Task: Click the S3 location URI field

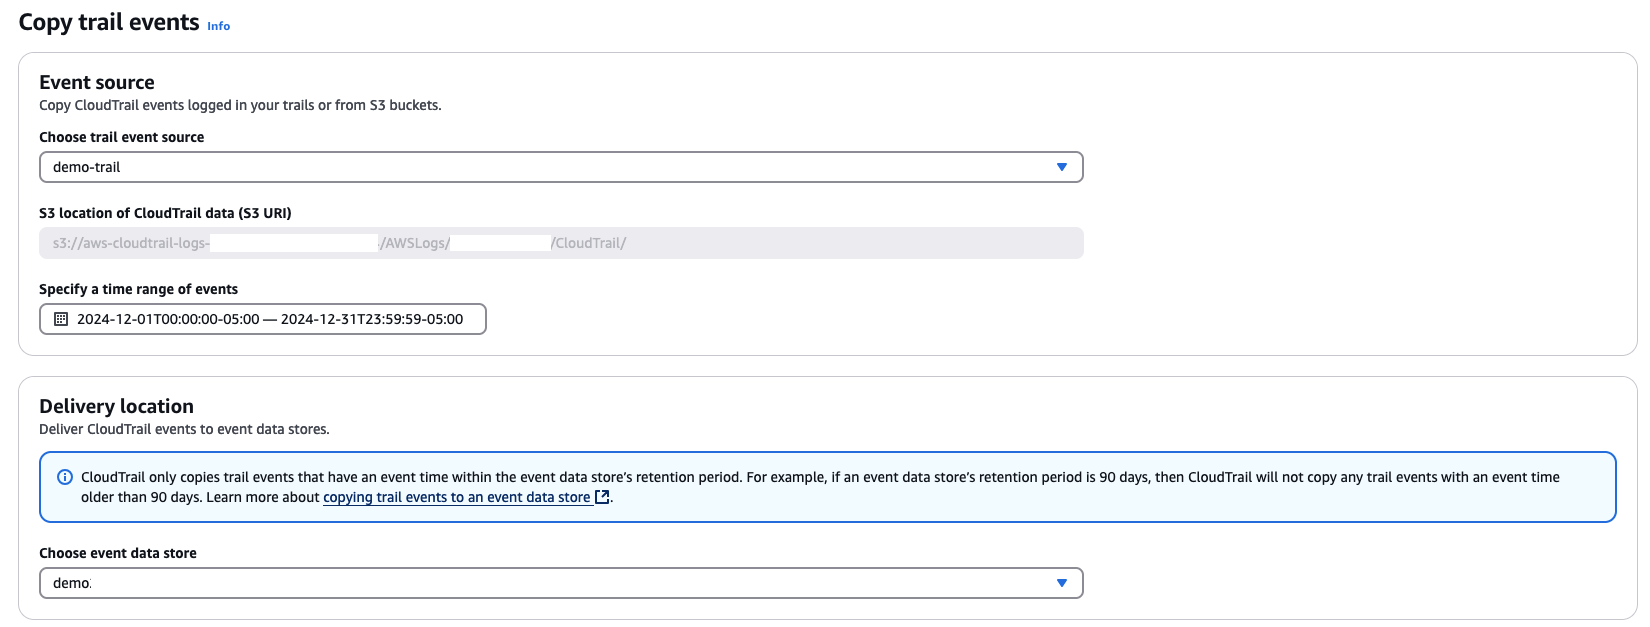Action: point(561,243)
